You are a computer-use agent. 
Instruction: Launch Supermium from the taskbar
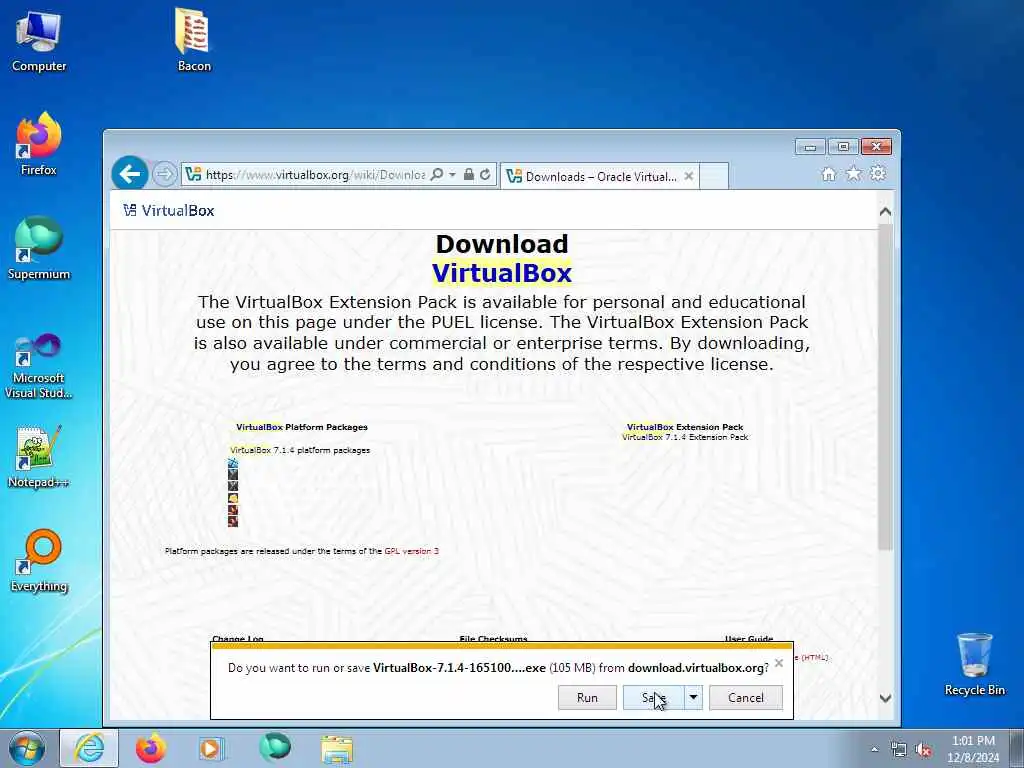(275, 748)
